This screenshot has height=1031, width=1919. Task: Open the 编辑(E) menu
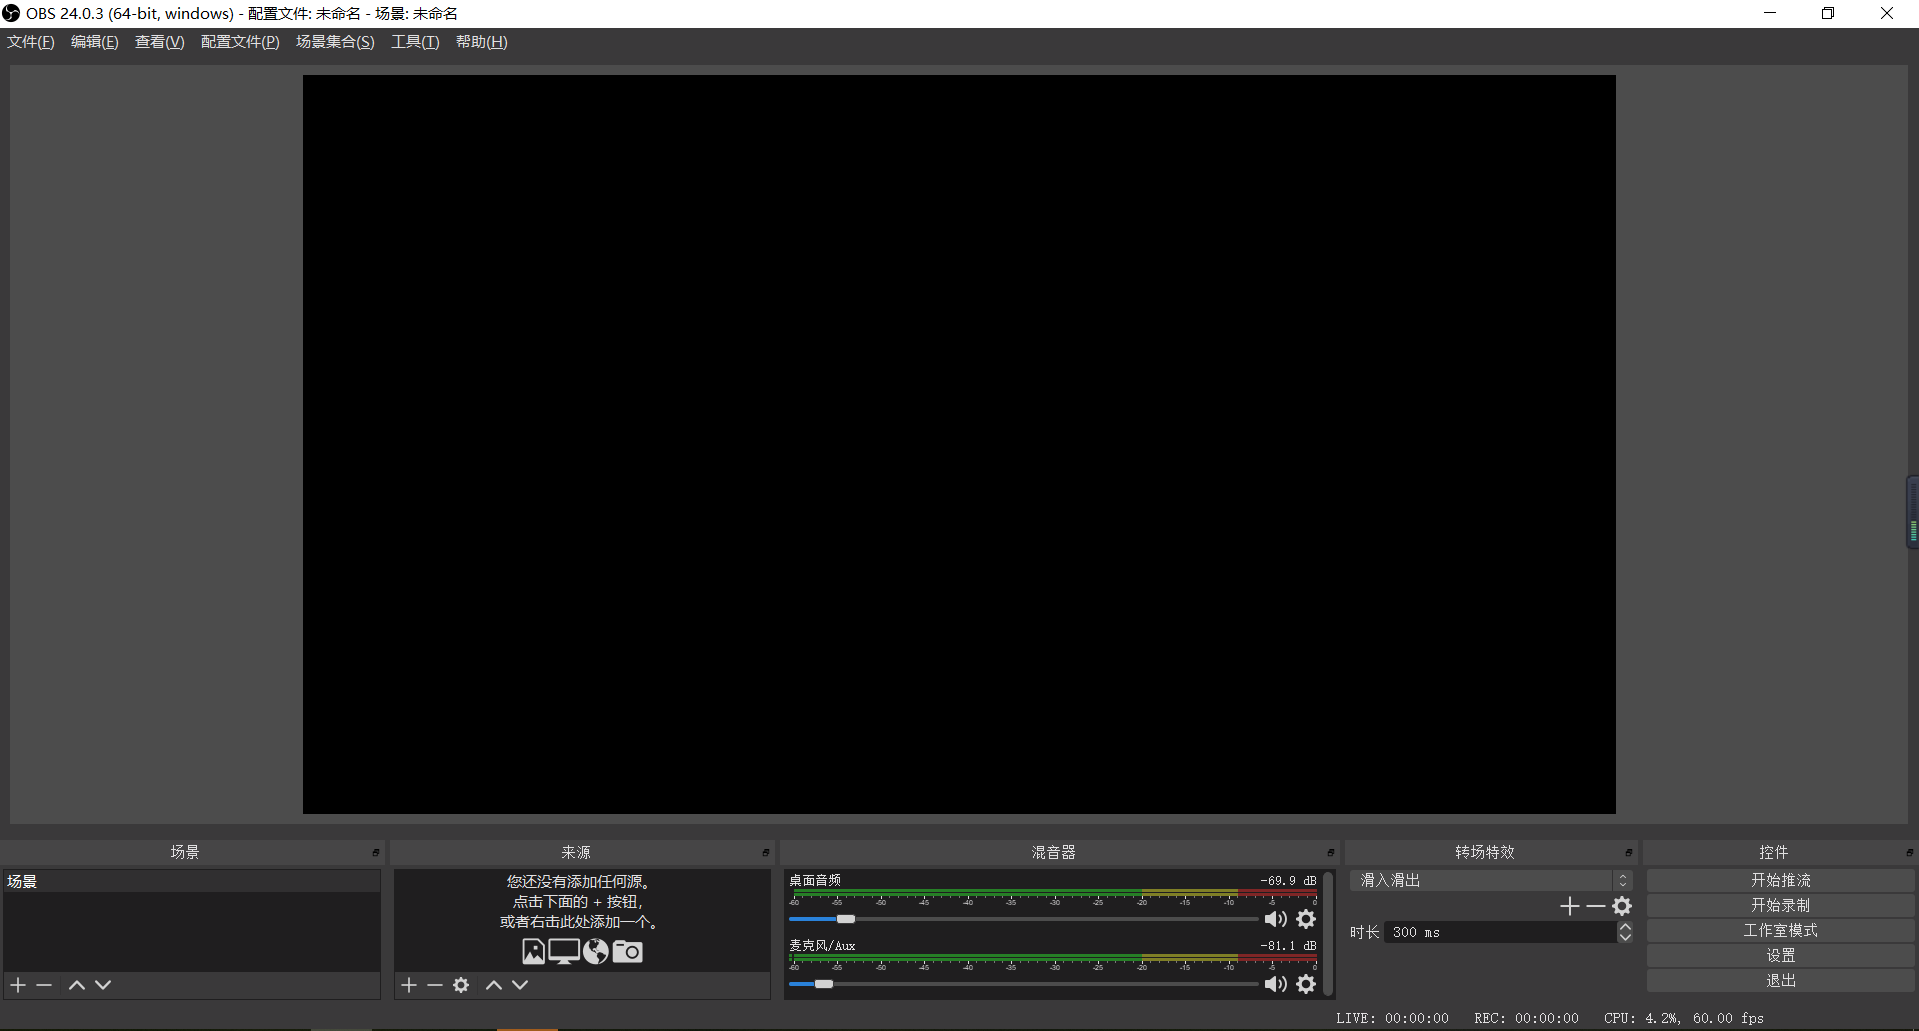pos(95,42)
